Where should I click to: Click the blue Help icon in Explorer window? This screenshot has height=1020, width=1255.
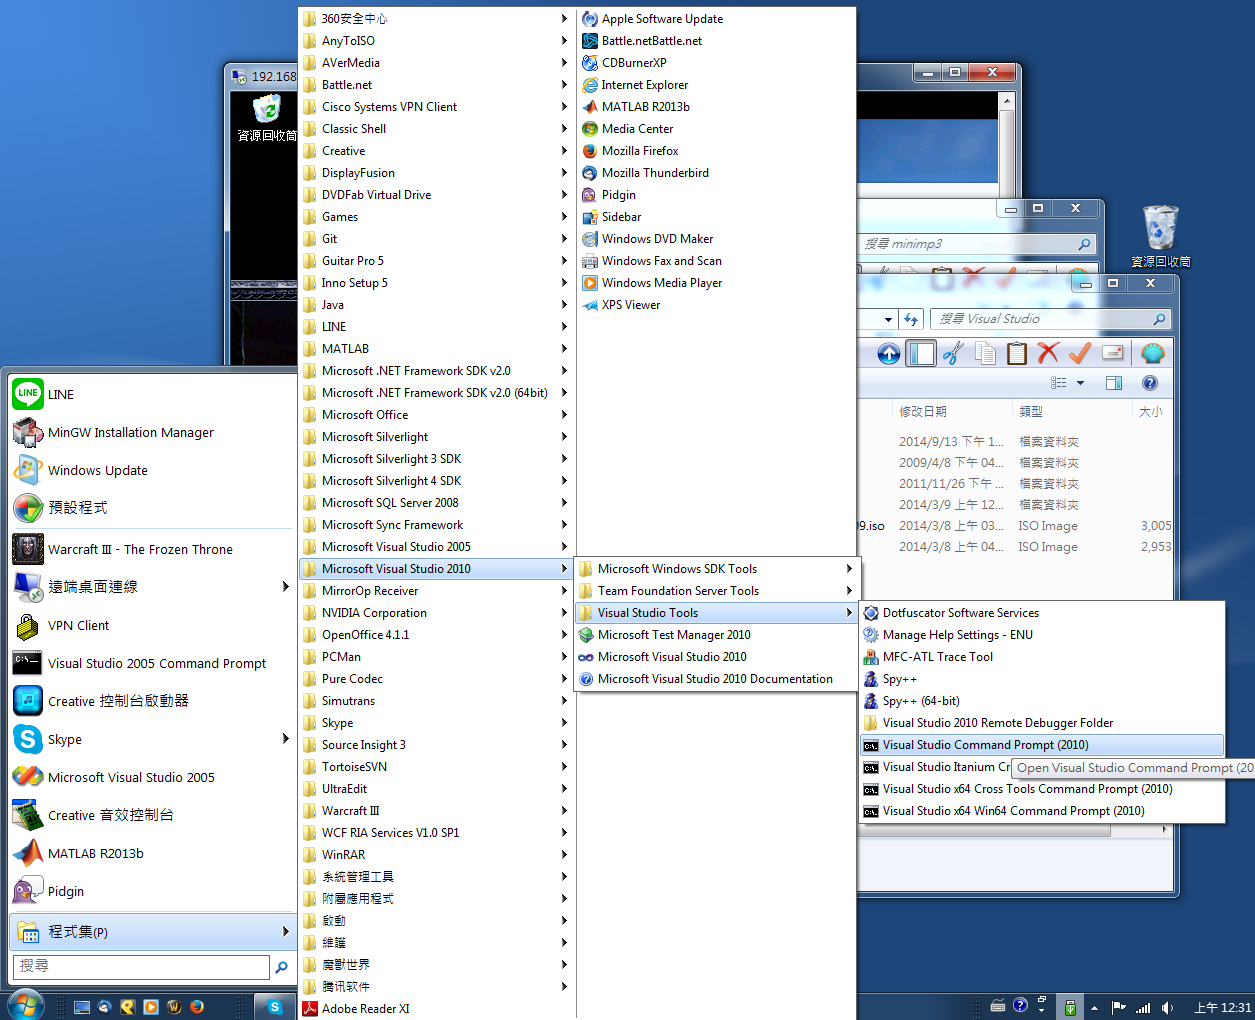pyautogui.click(x=1150, y=383)
